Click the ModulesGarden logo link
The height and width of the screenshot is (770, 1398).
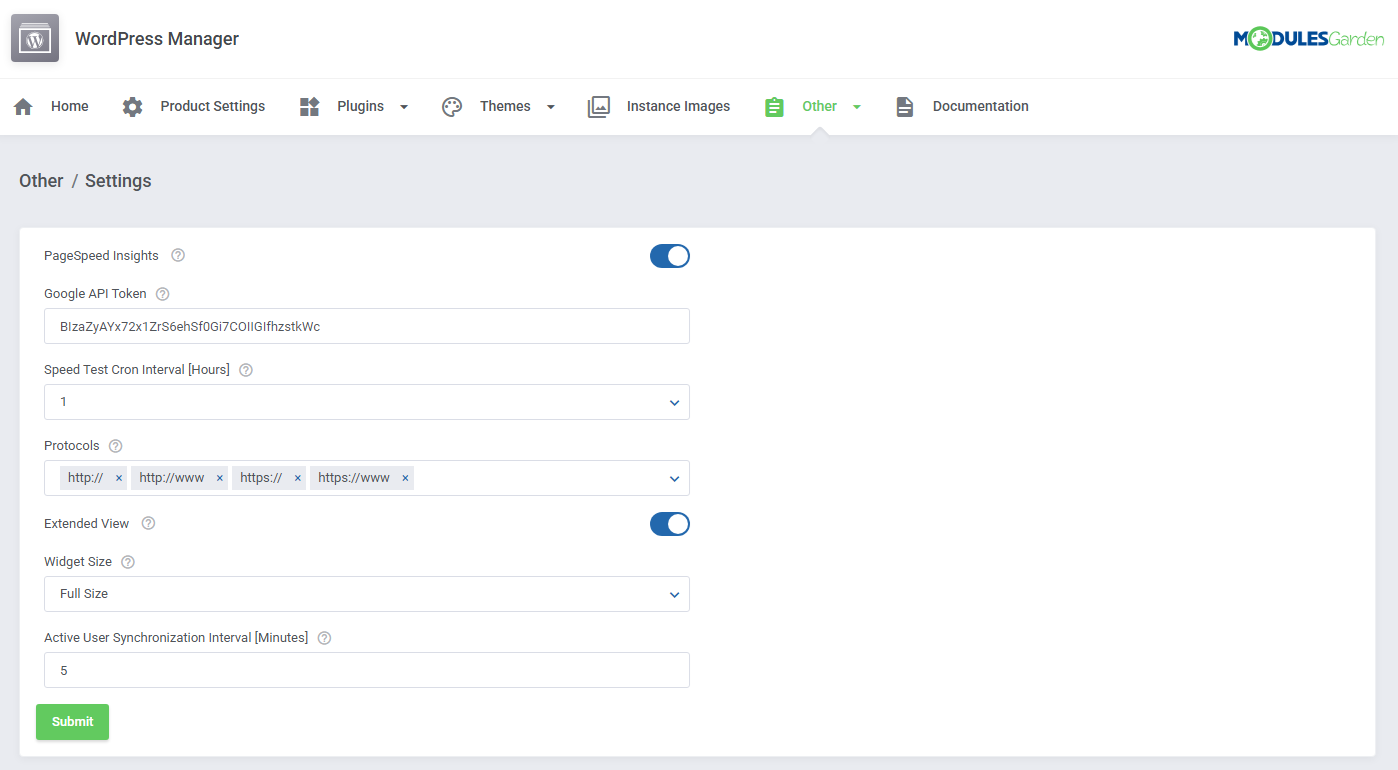(x=1309, y=37)
